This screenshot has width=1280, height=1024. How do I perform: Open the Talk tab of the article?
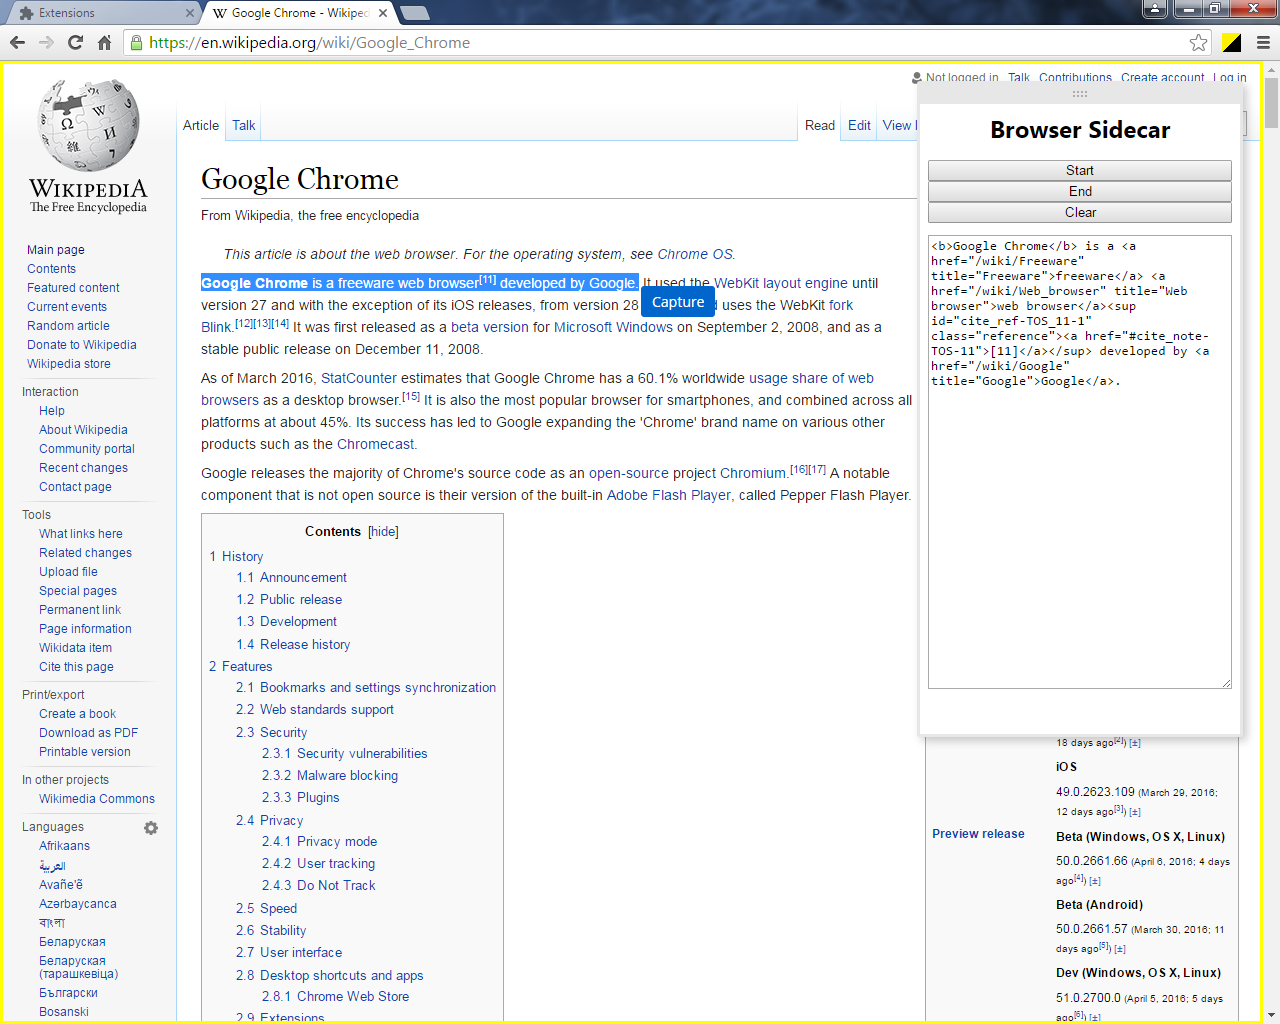point(244,125)
